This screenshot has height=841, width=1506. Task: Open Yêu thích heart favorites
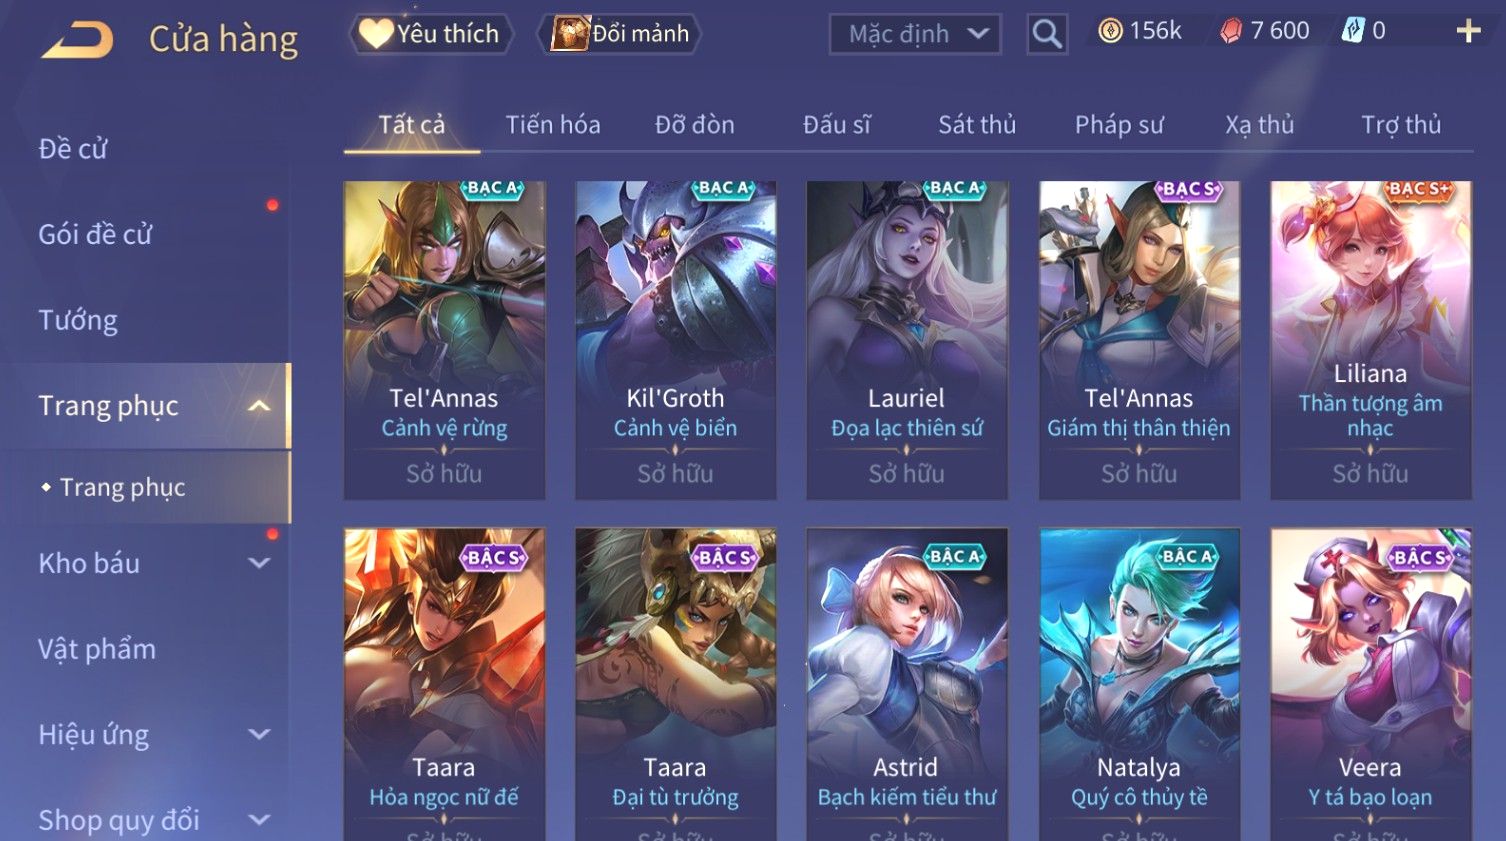[431, 34]
